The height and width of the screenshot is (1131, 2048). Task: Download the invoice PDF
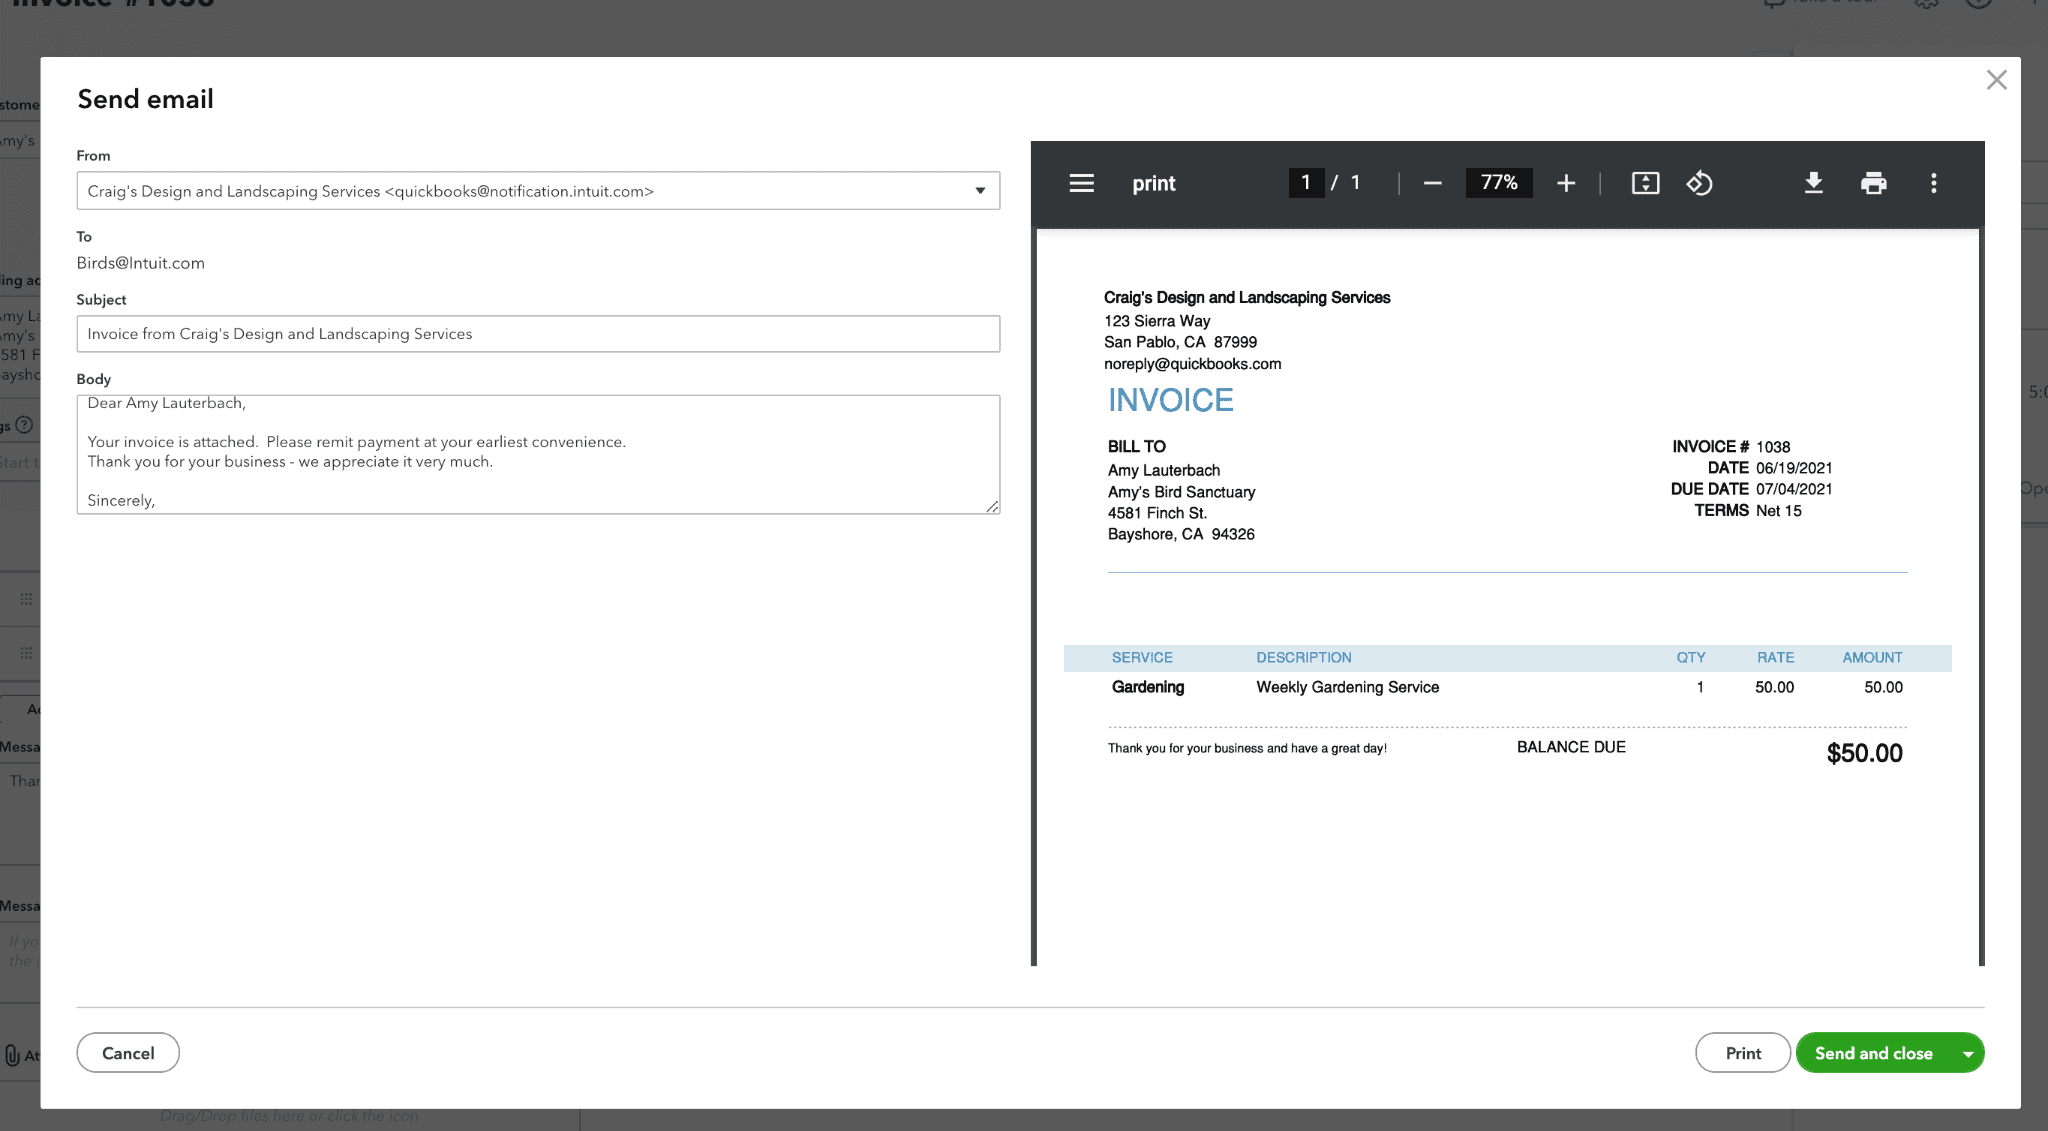(1813, 183)
